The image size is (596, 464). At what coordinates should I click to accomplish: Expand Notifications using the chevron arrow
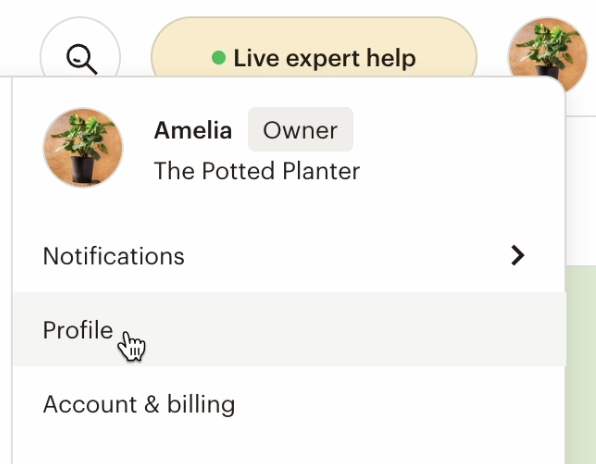click(518, 255)
